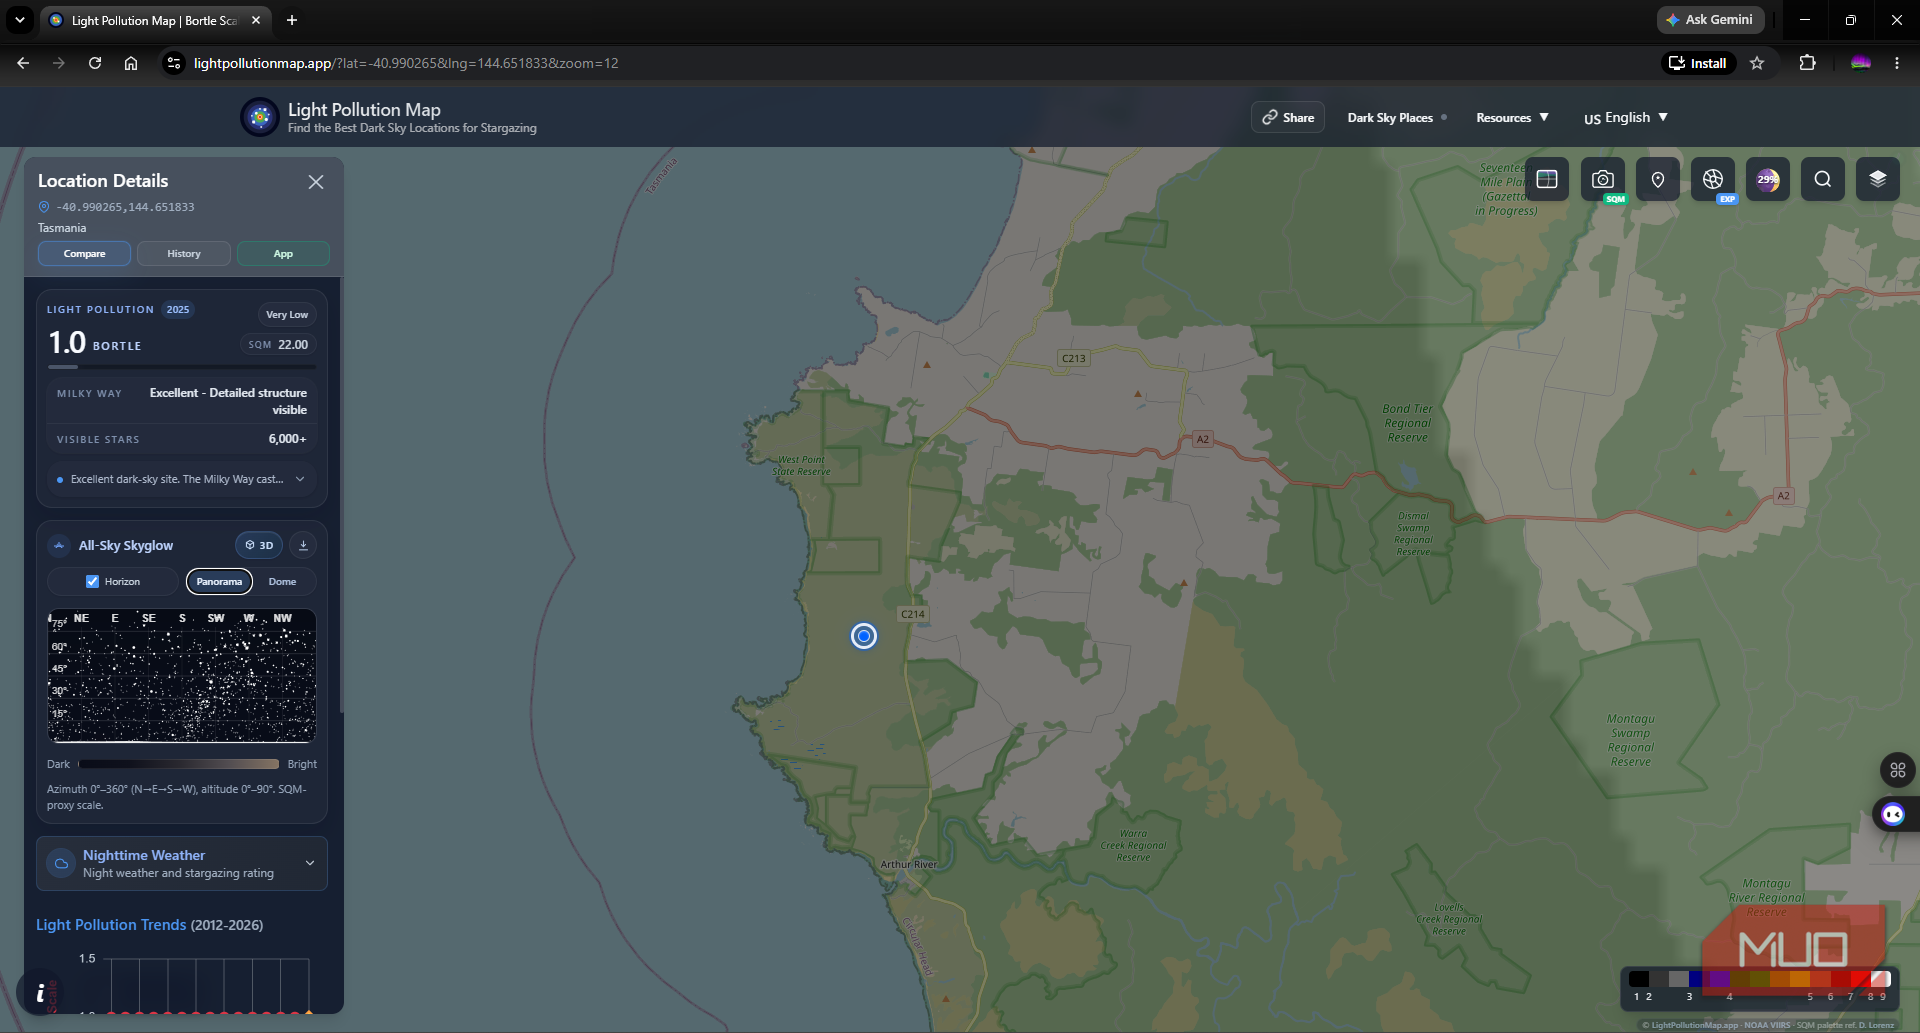This screenshot has height=1033, width=1920.
Task: Click the Install app button
Action: [1698, 63]
